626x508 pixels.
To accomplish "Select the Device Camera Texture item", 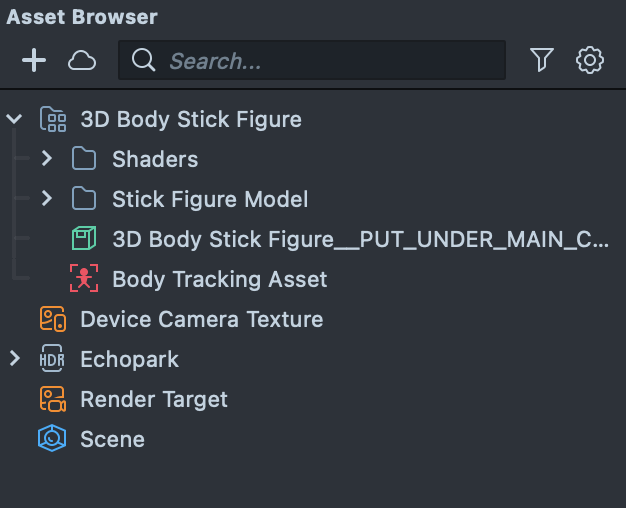I will (201, 319).
